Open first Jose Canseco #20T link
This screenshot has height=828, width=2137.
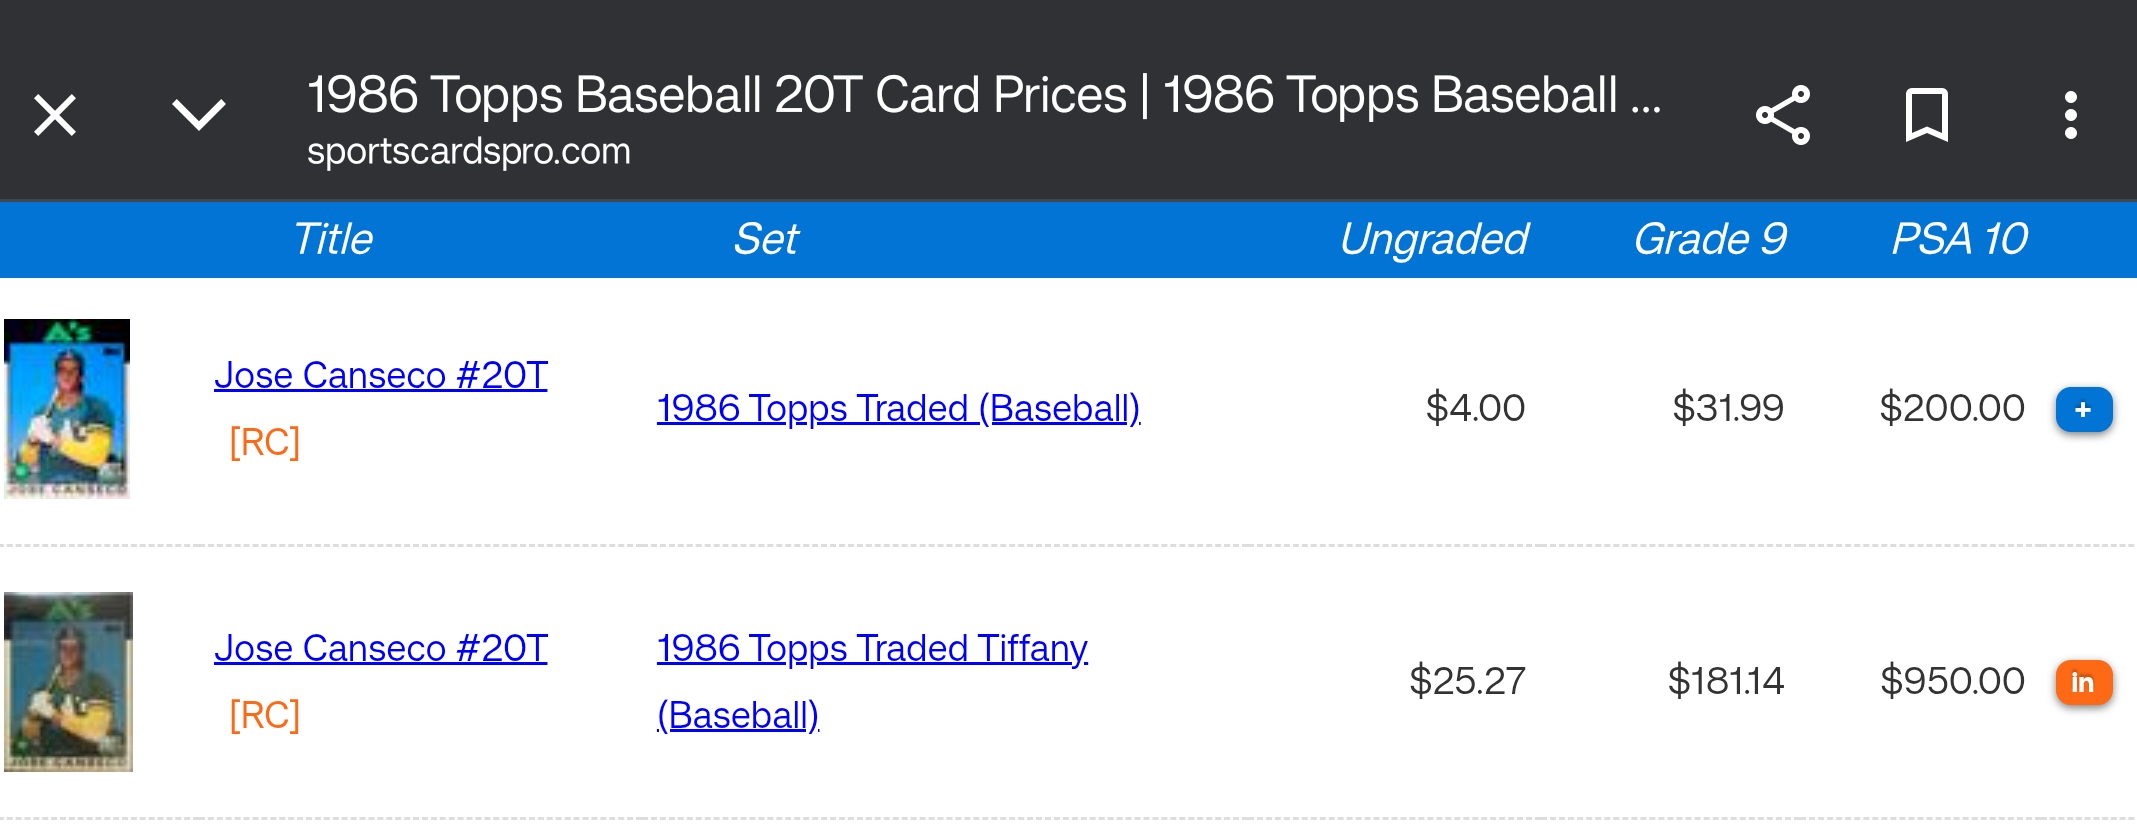point(380,376)
